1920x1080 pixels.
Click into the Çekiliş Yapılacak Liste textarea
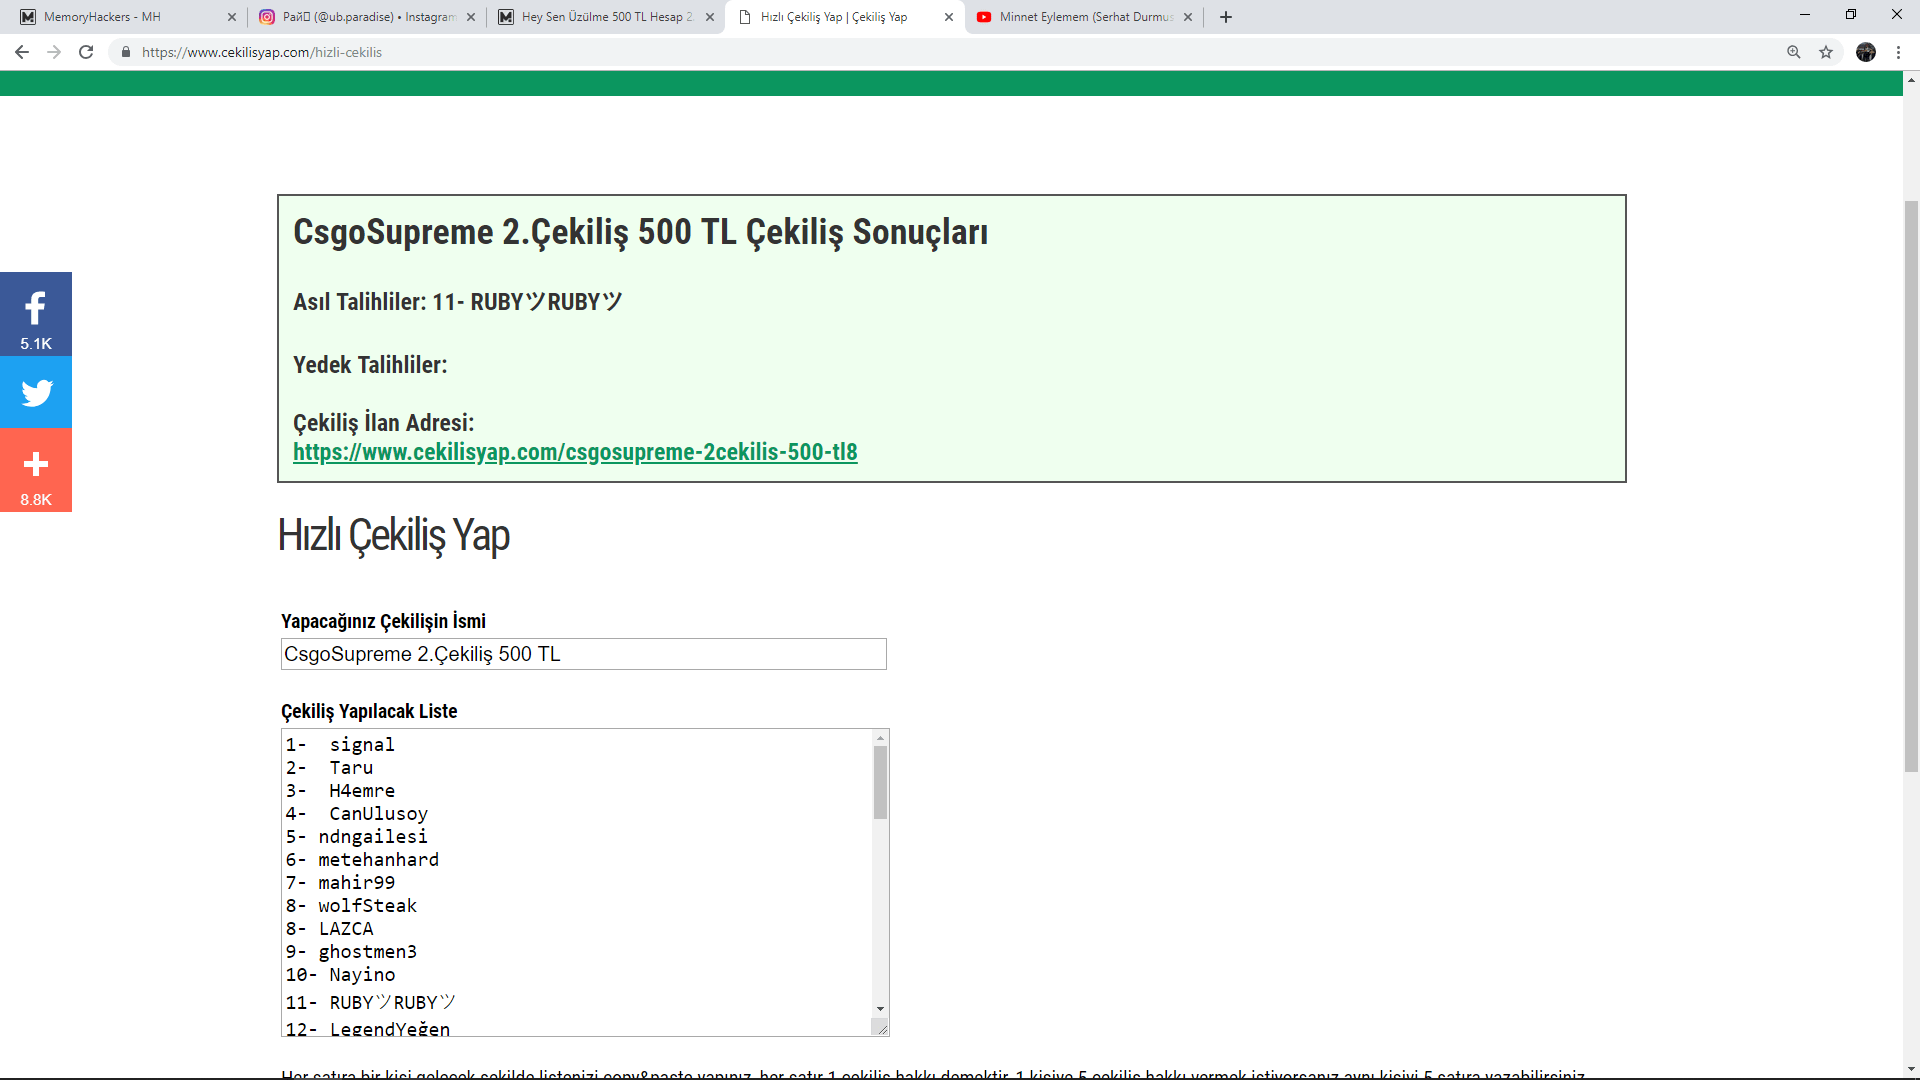[x=576, y=882]
